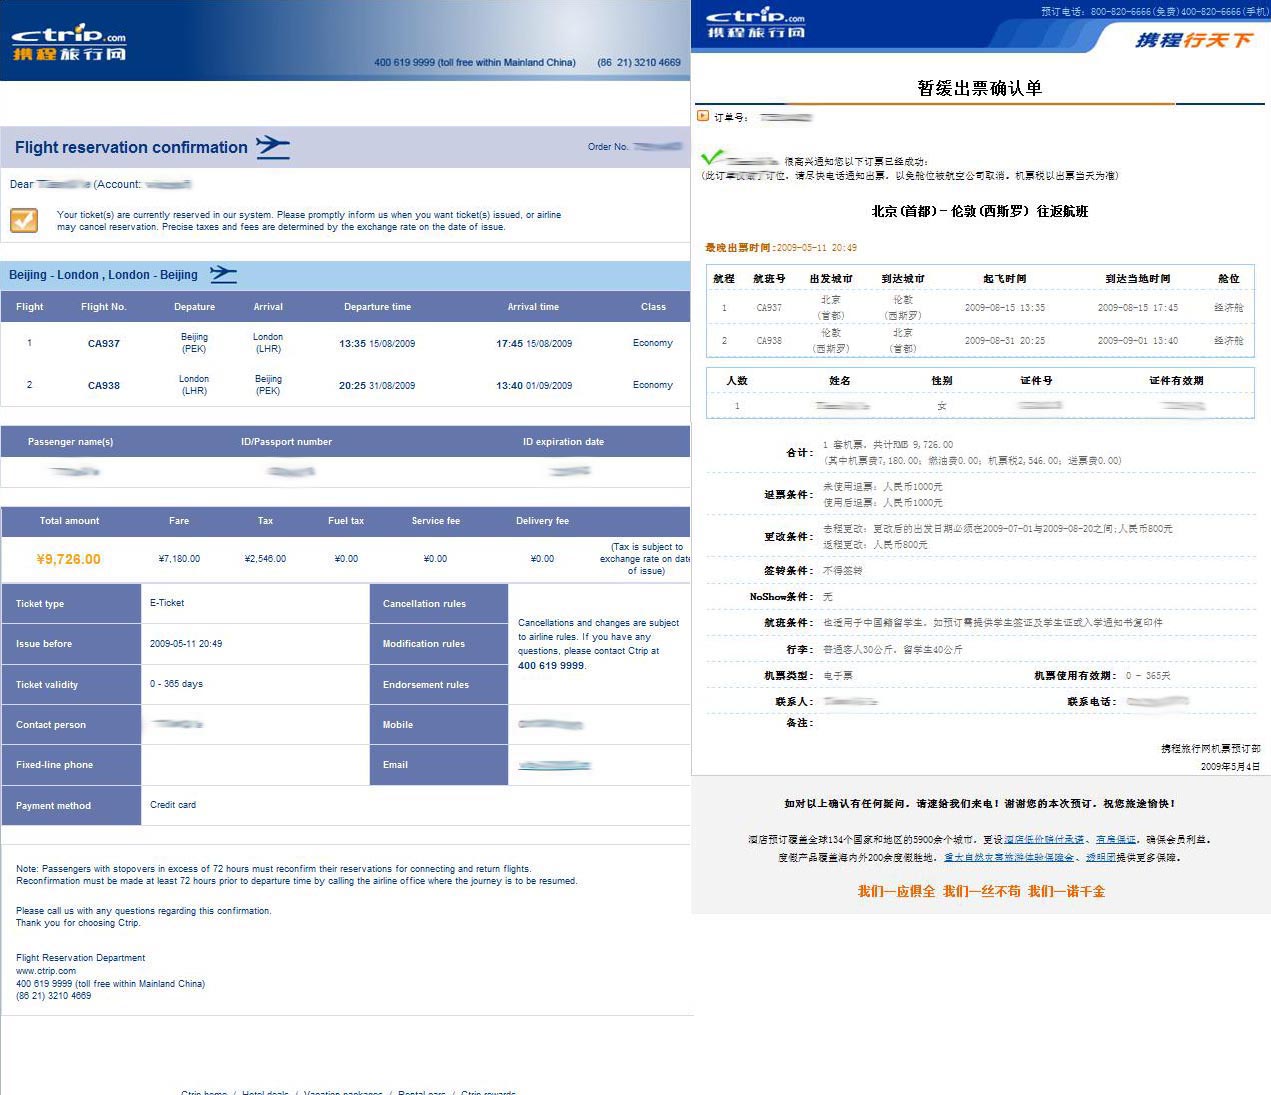Click the 退票条件 label
The width and height of the screenshot is (1271, 1095).
tap(788, 495)
